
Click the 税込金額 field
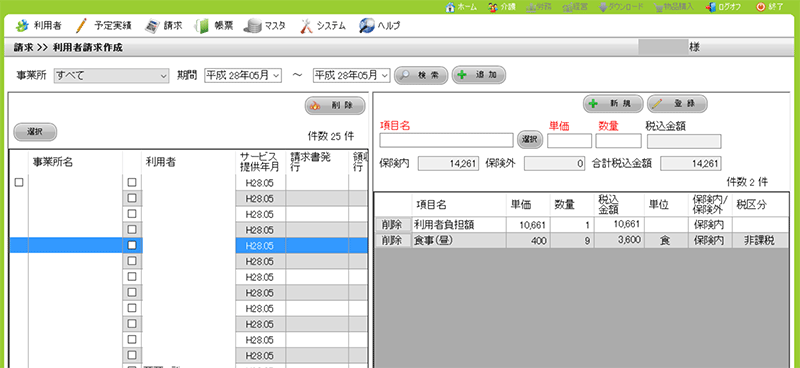[x=684, y=141]
